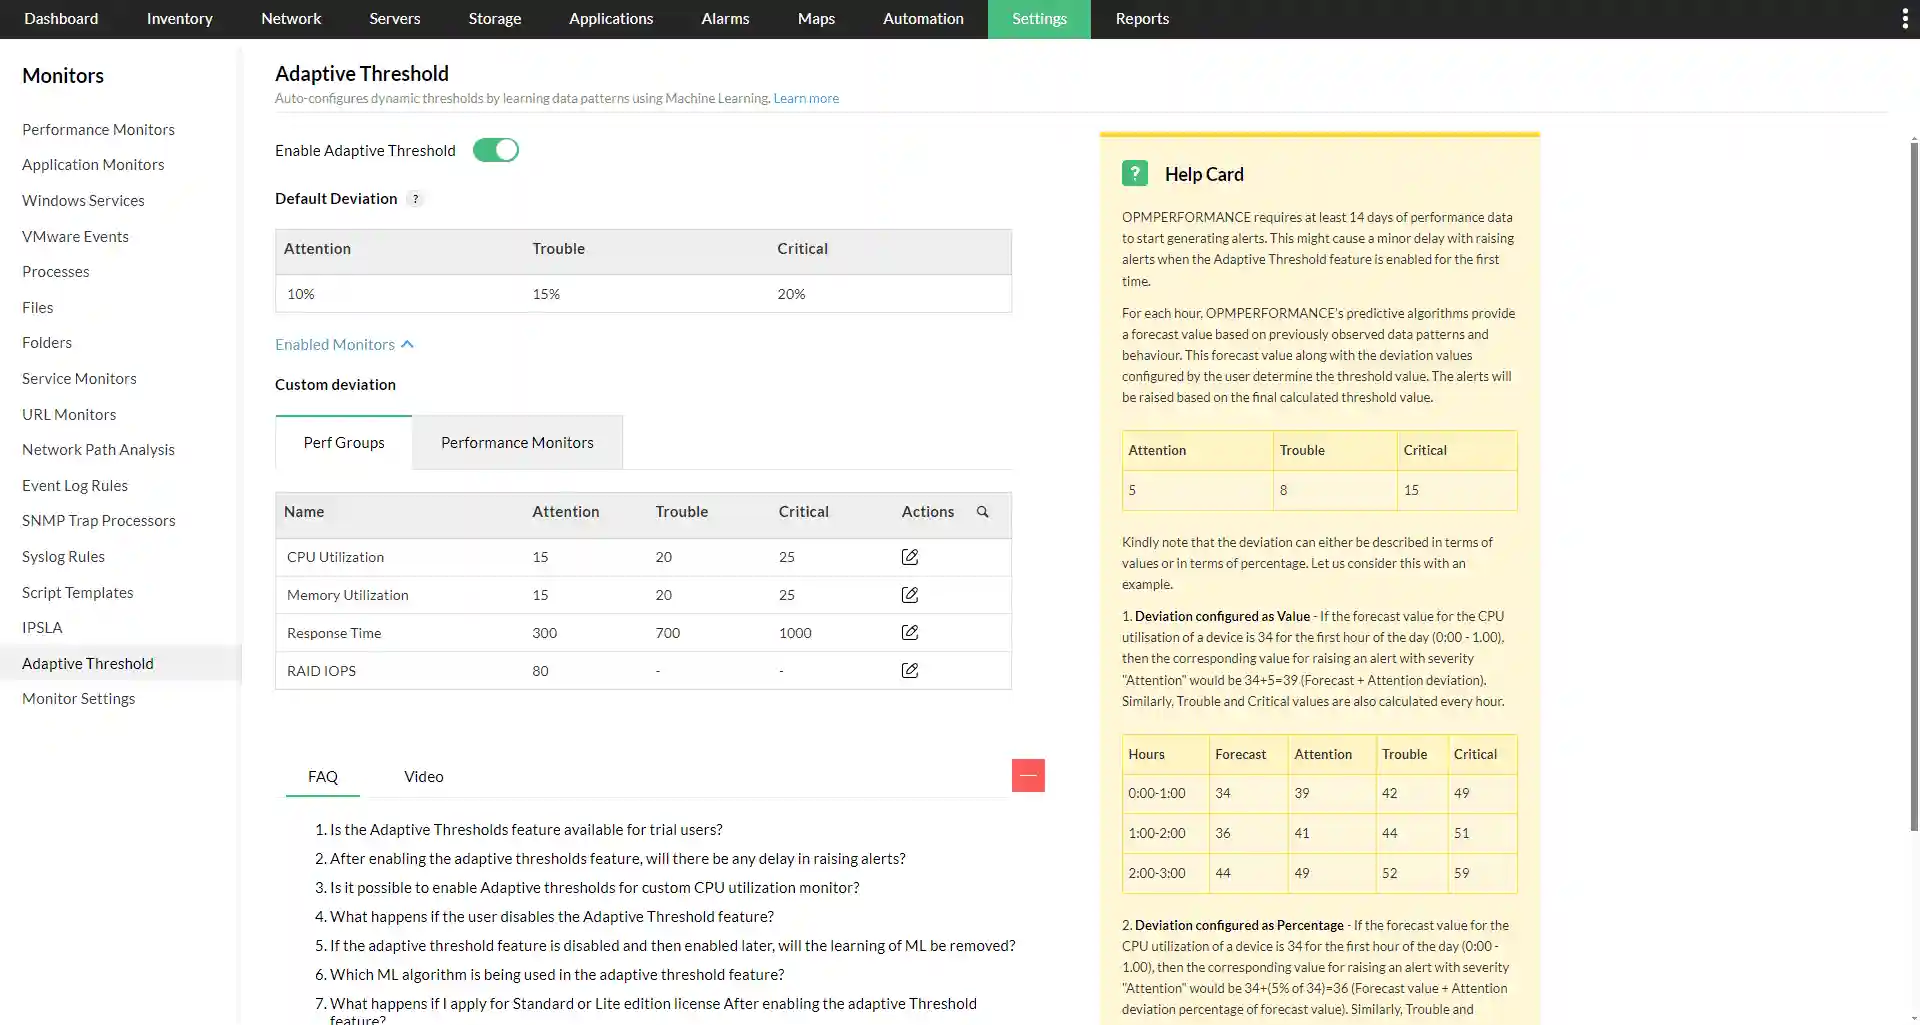Open the Video tab

click(423, 776)
